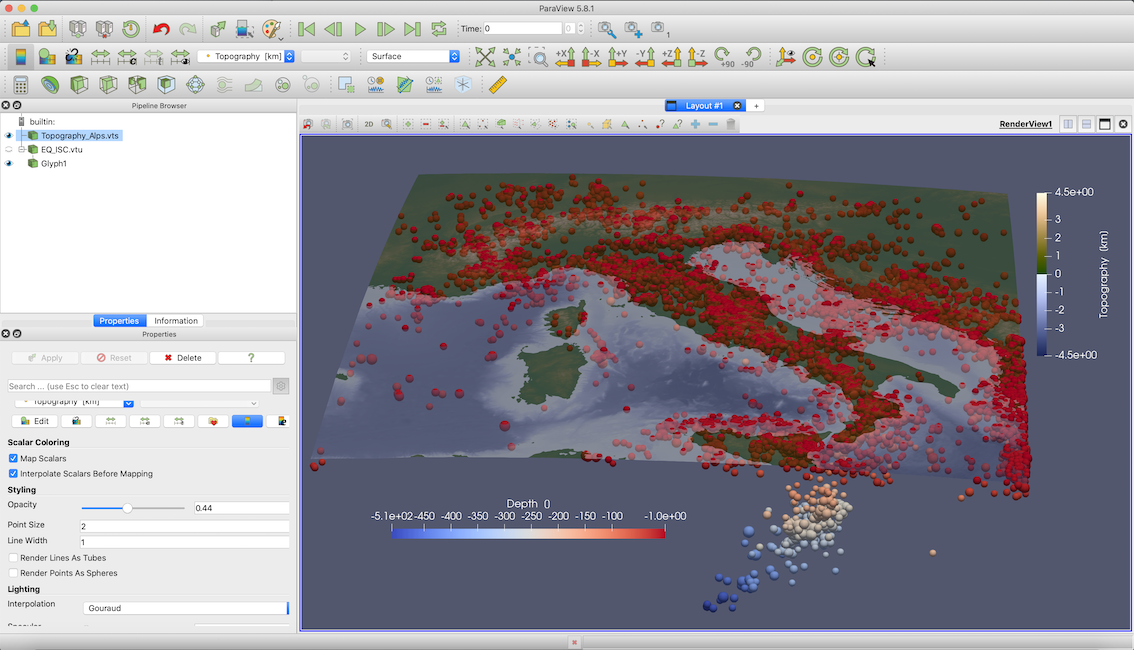Step the time index spinner
The height and width of the screenshot is (650, 1134).
point(580,28)
